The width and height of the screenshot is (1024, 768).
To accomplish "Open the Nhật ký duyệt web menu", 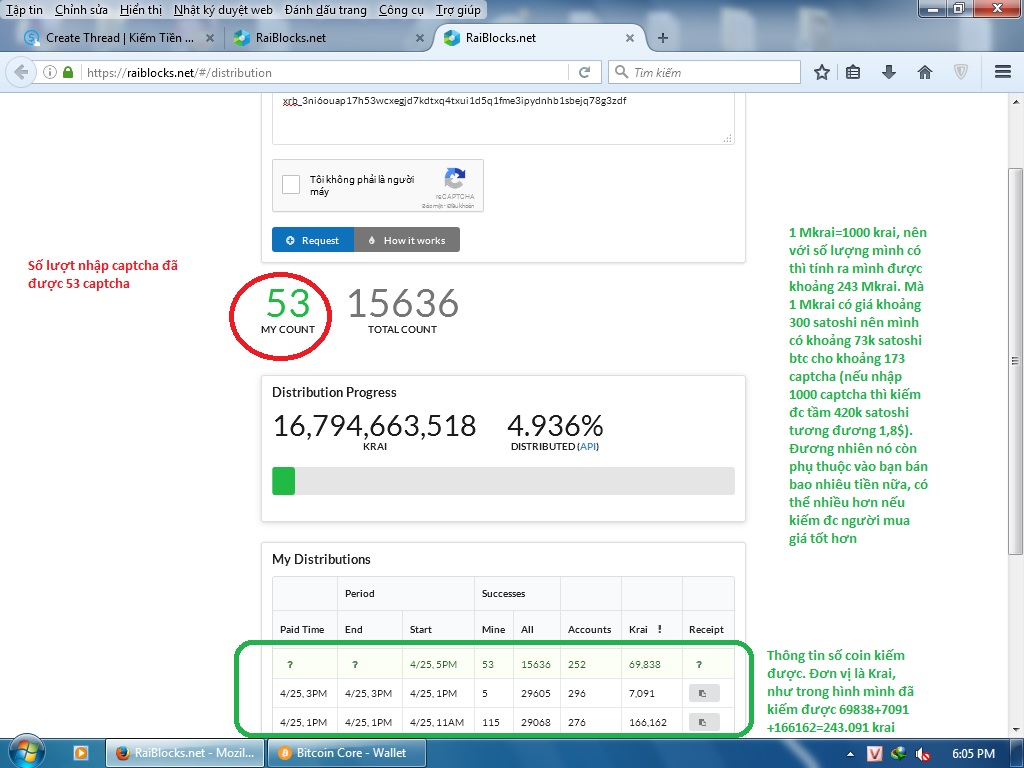I will coord(223,10).
